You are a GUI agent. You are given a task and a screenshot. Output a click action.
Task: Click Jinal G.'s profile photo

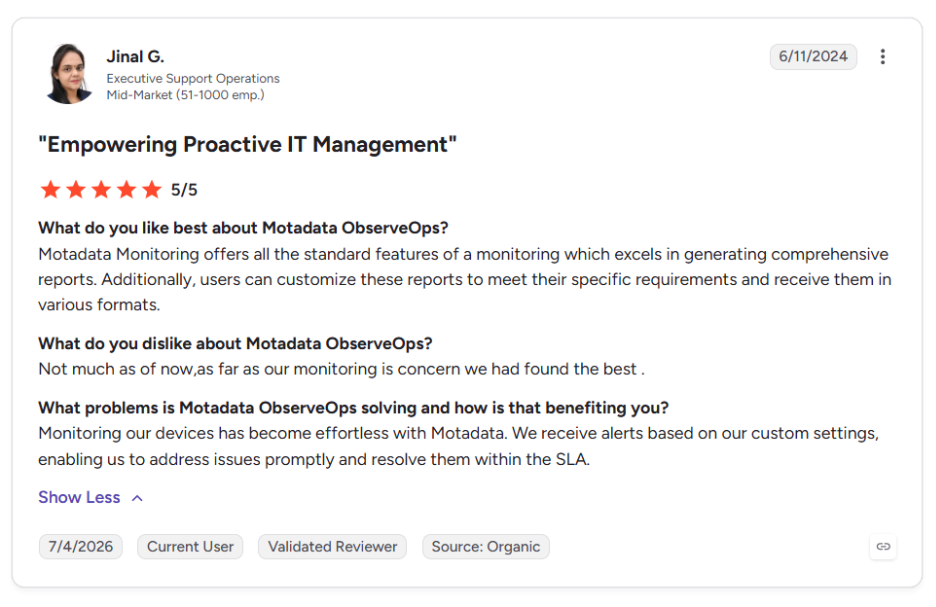click(x=69, y=74)
